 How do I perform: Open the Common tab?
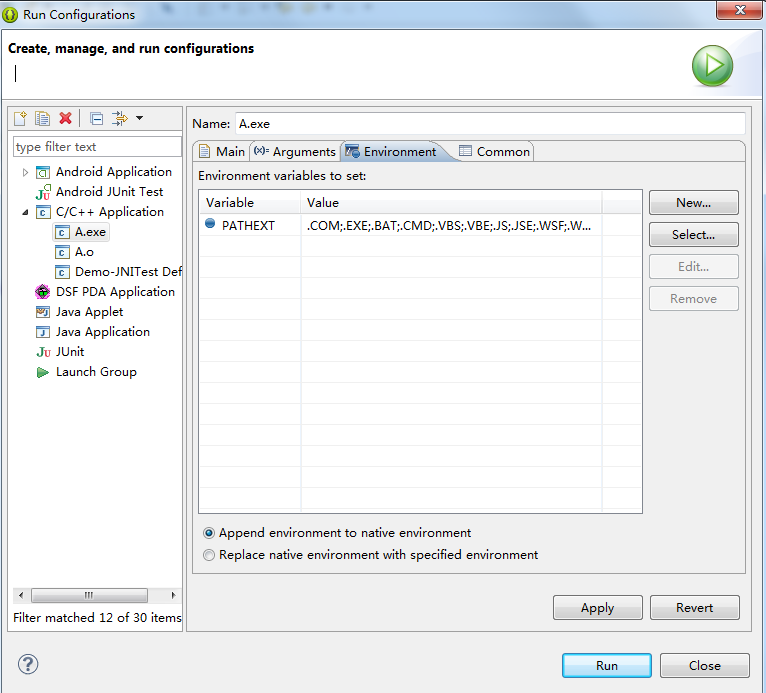click(494, 152)
